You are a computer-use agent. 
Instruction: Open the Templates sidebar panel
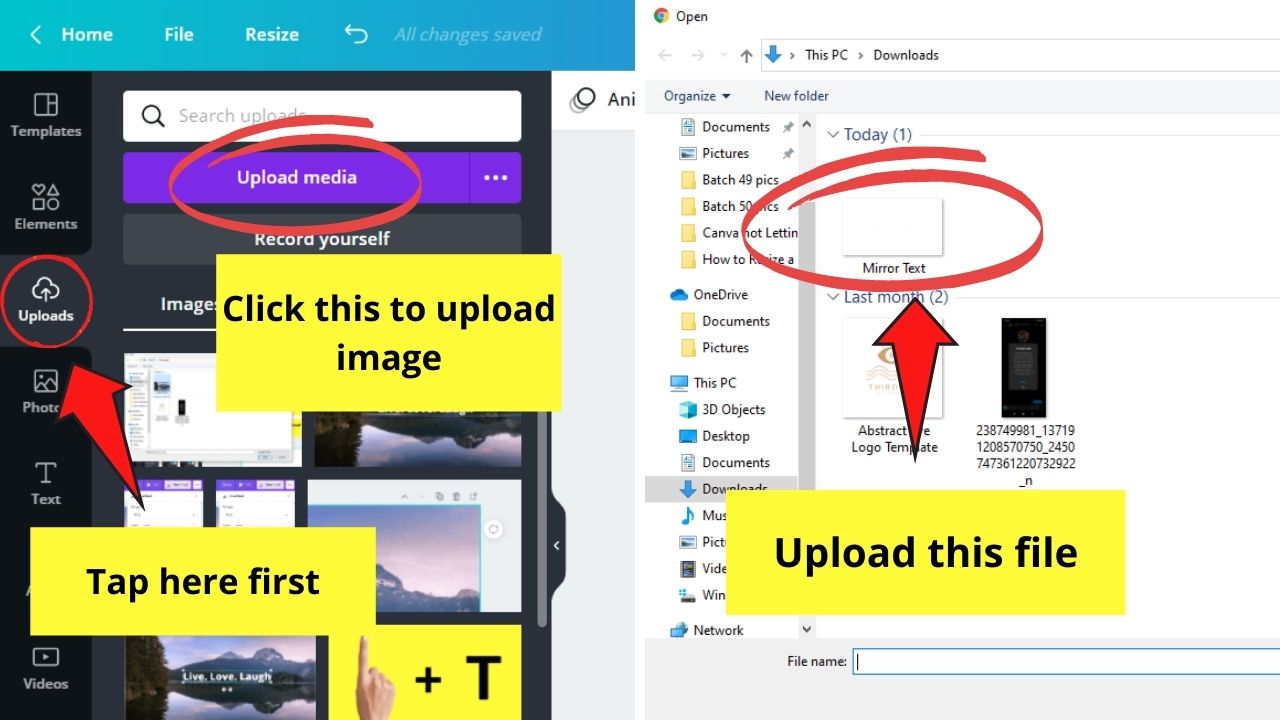tap(45, 116)
